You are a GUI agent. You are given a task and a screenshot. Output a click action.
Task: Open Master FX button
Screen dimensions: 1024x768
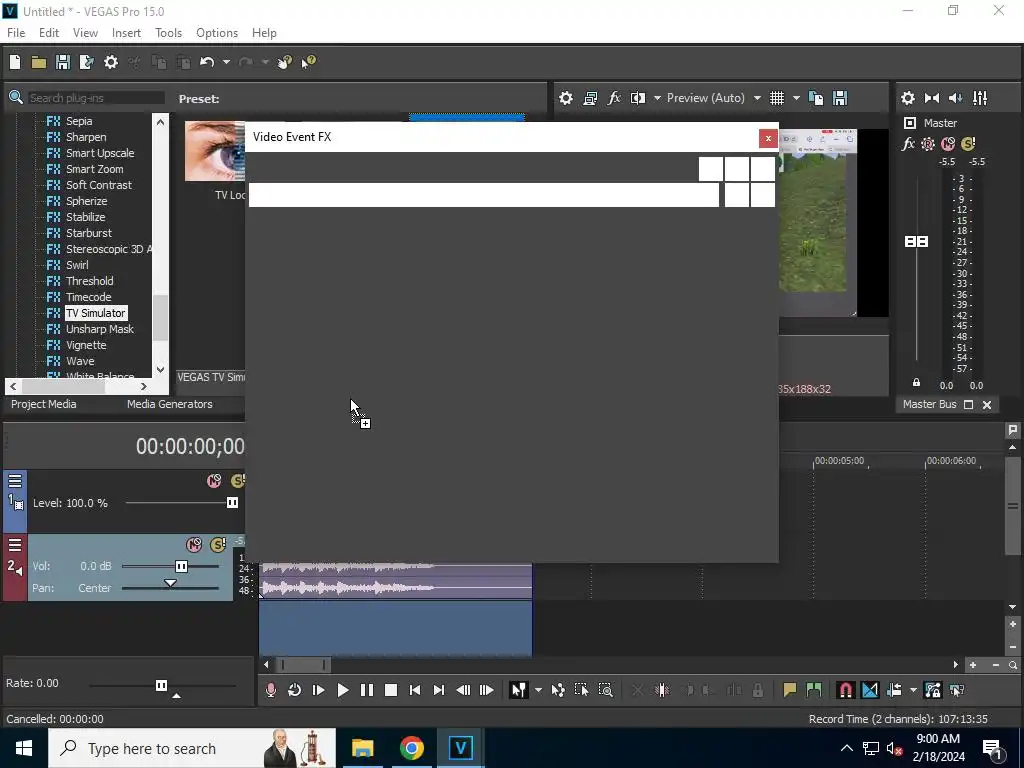pyautogui.click(x=908, y=144)
